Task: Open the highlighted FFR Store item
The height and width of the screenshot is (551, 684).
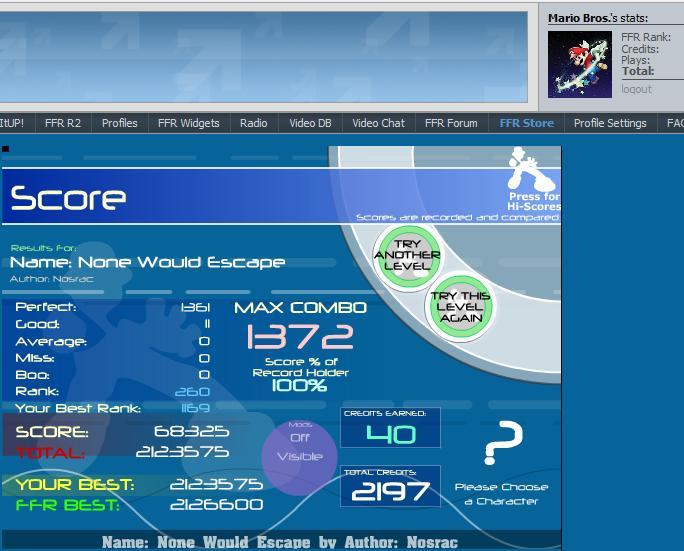Action: tap(526, 123)
